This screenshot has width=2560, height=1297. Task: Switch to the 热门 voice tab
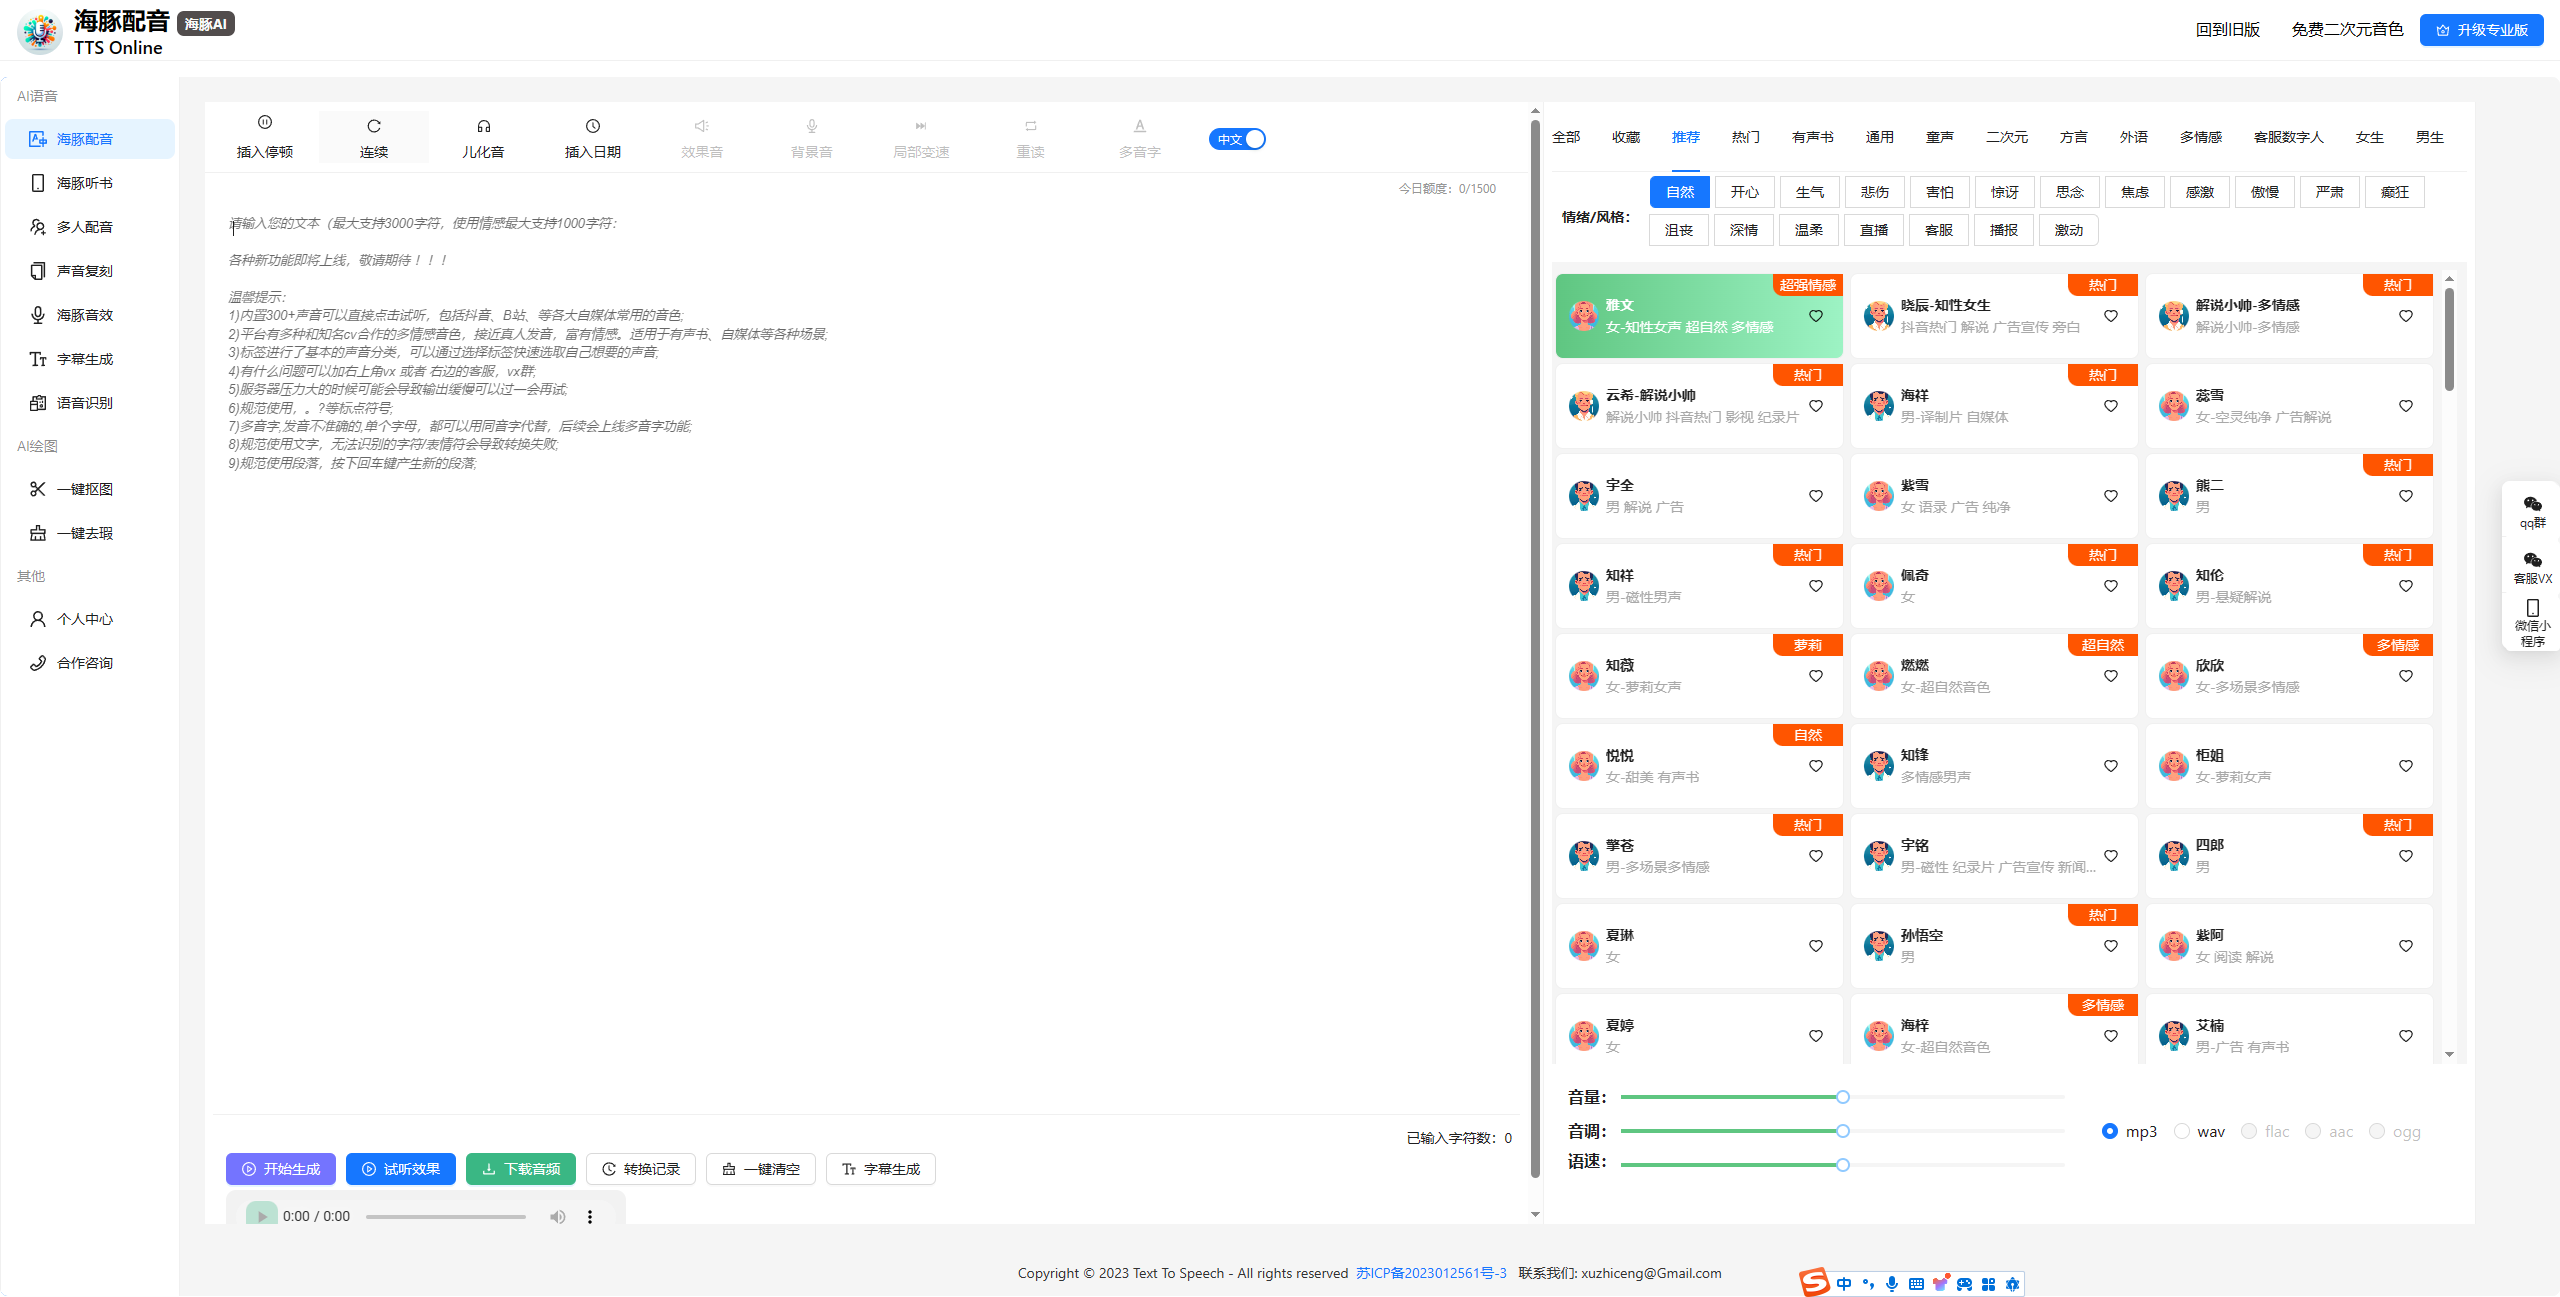coord(1746,137)
